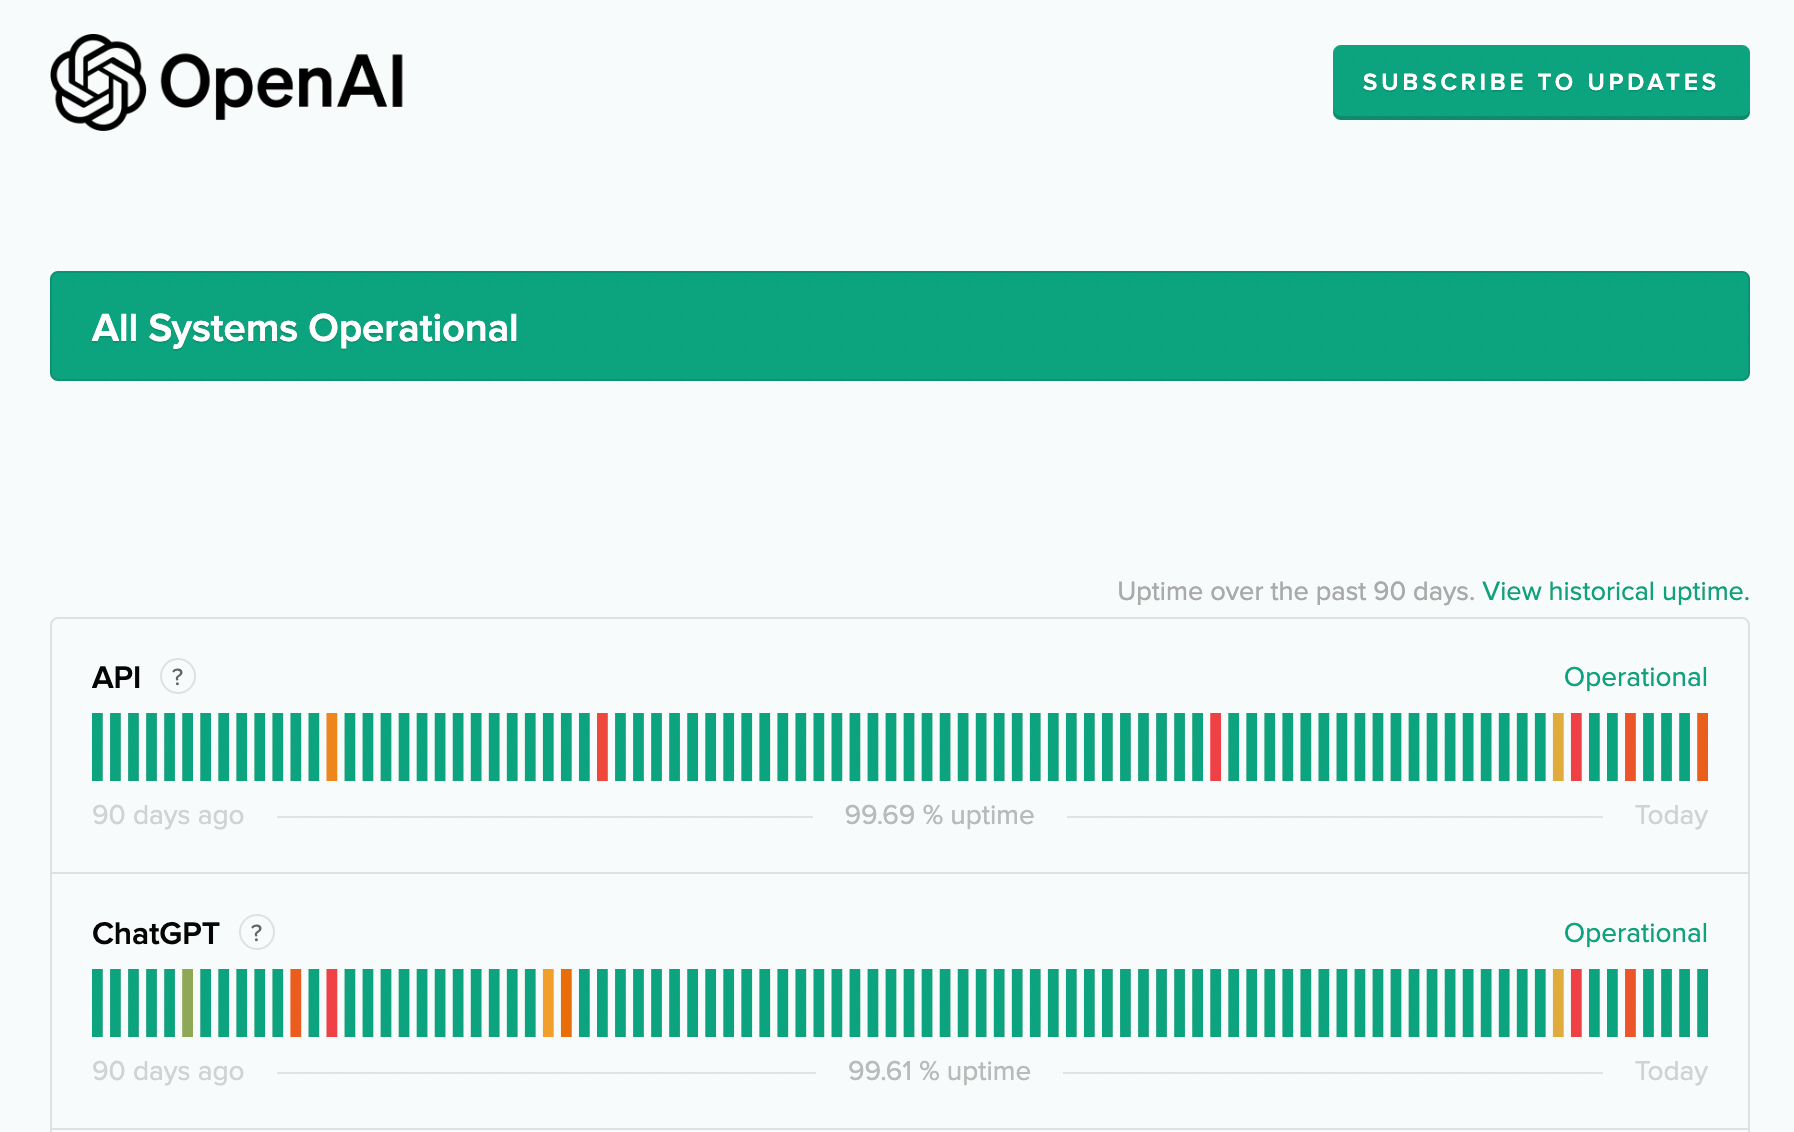Click the All Systems Operational banner

(899, 326)
